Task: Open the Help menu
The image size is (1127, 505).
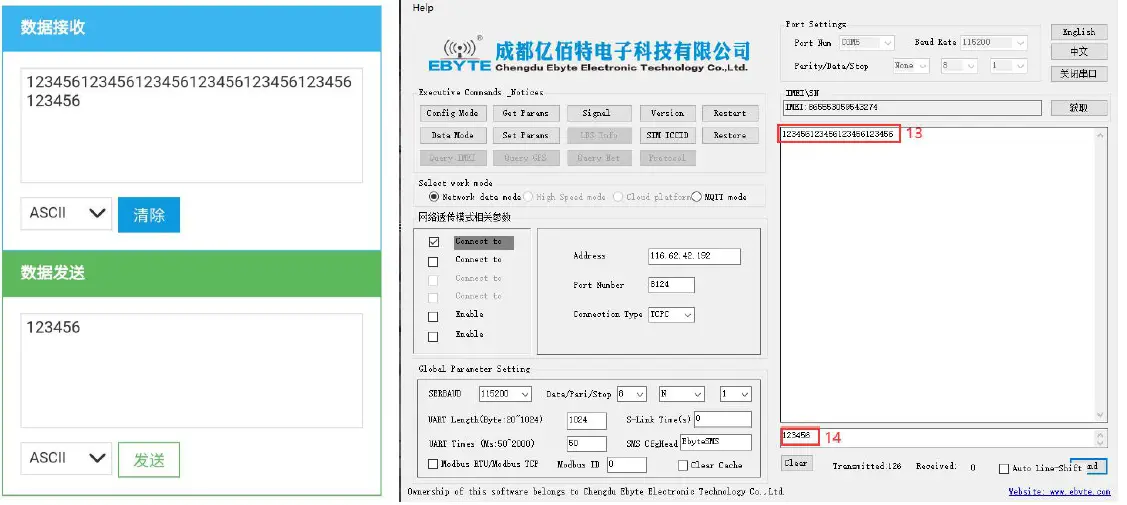Action: click(423, 8)
